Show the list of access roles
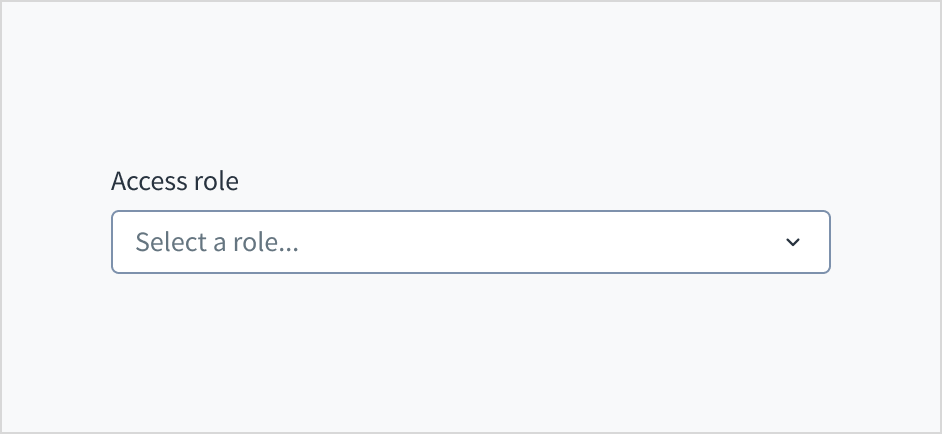Viewport: 942px width, 434px height. 470,242
